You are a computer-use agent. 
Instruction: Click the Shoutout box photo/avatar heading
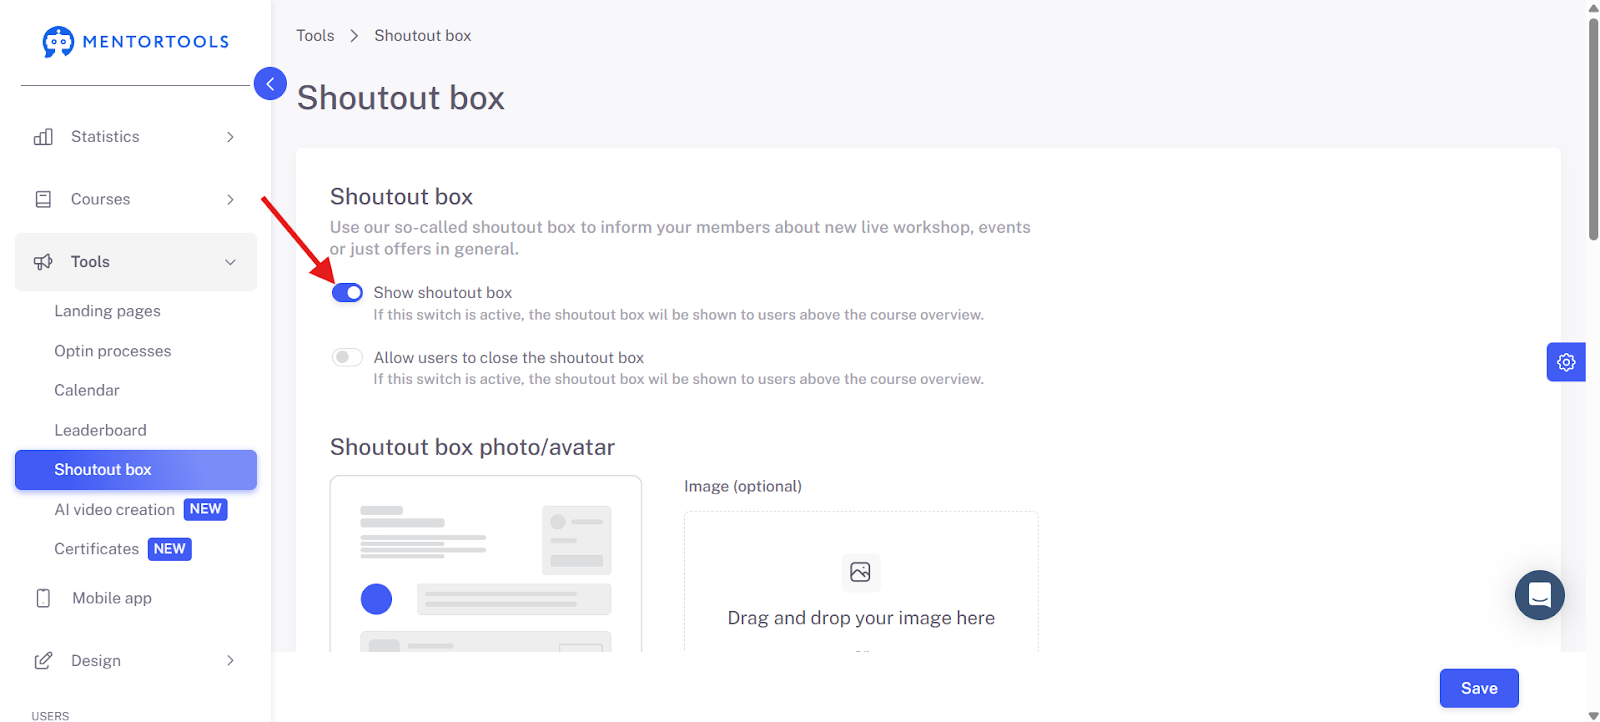coord(472,447)
